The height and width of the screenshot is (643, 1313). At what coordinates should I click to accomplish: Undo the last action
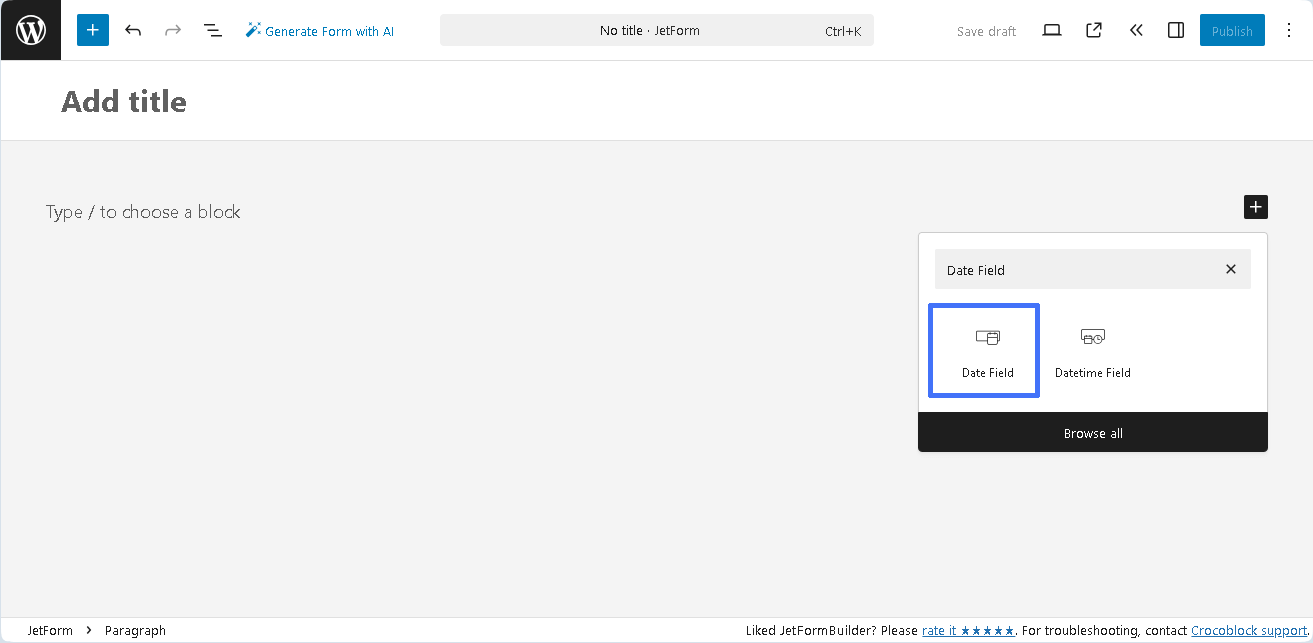coord(133,30)
